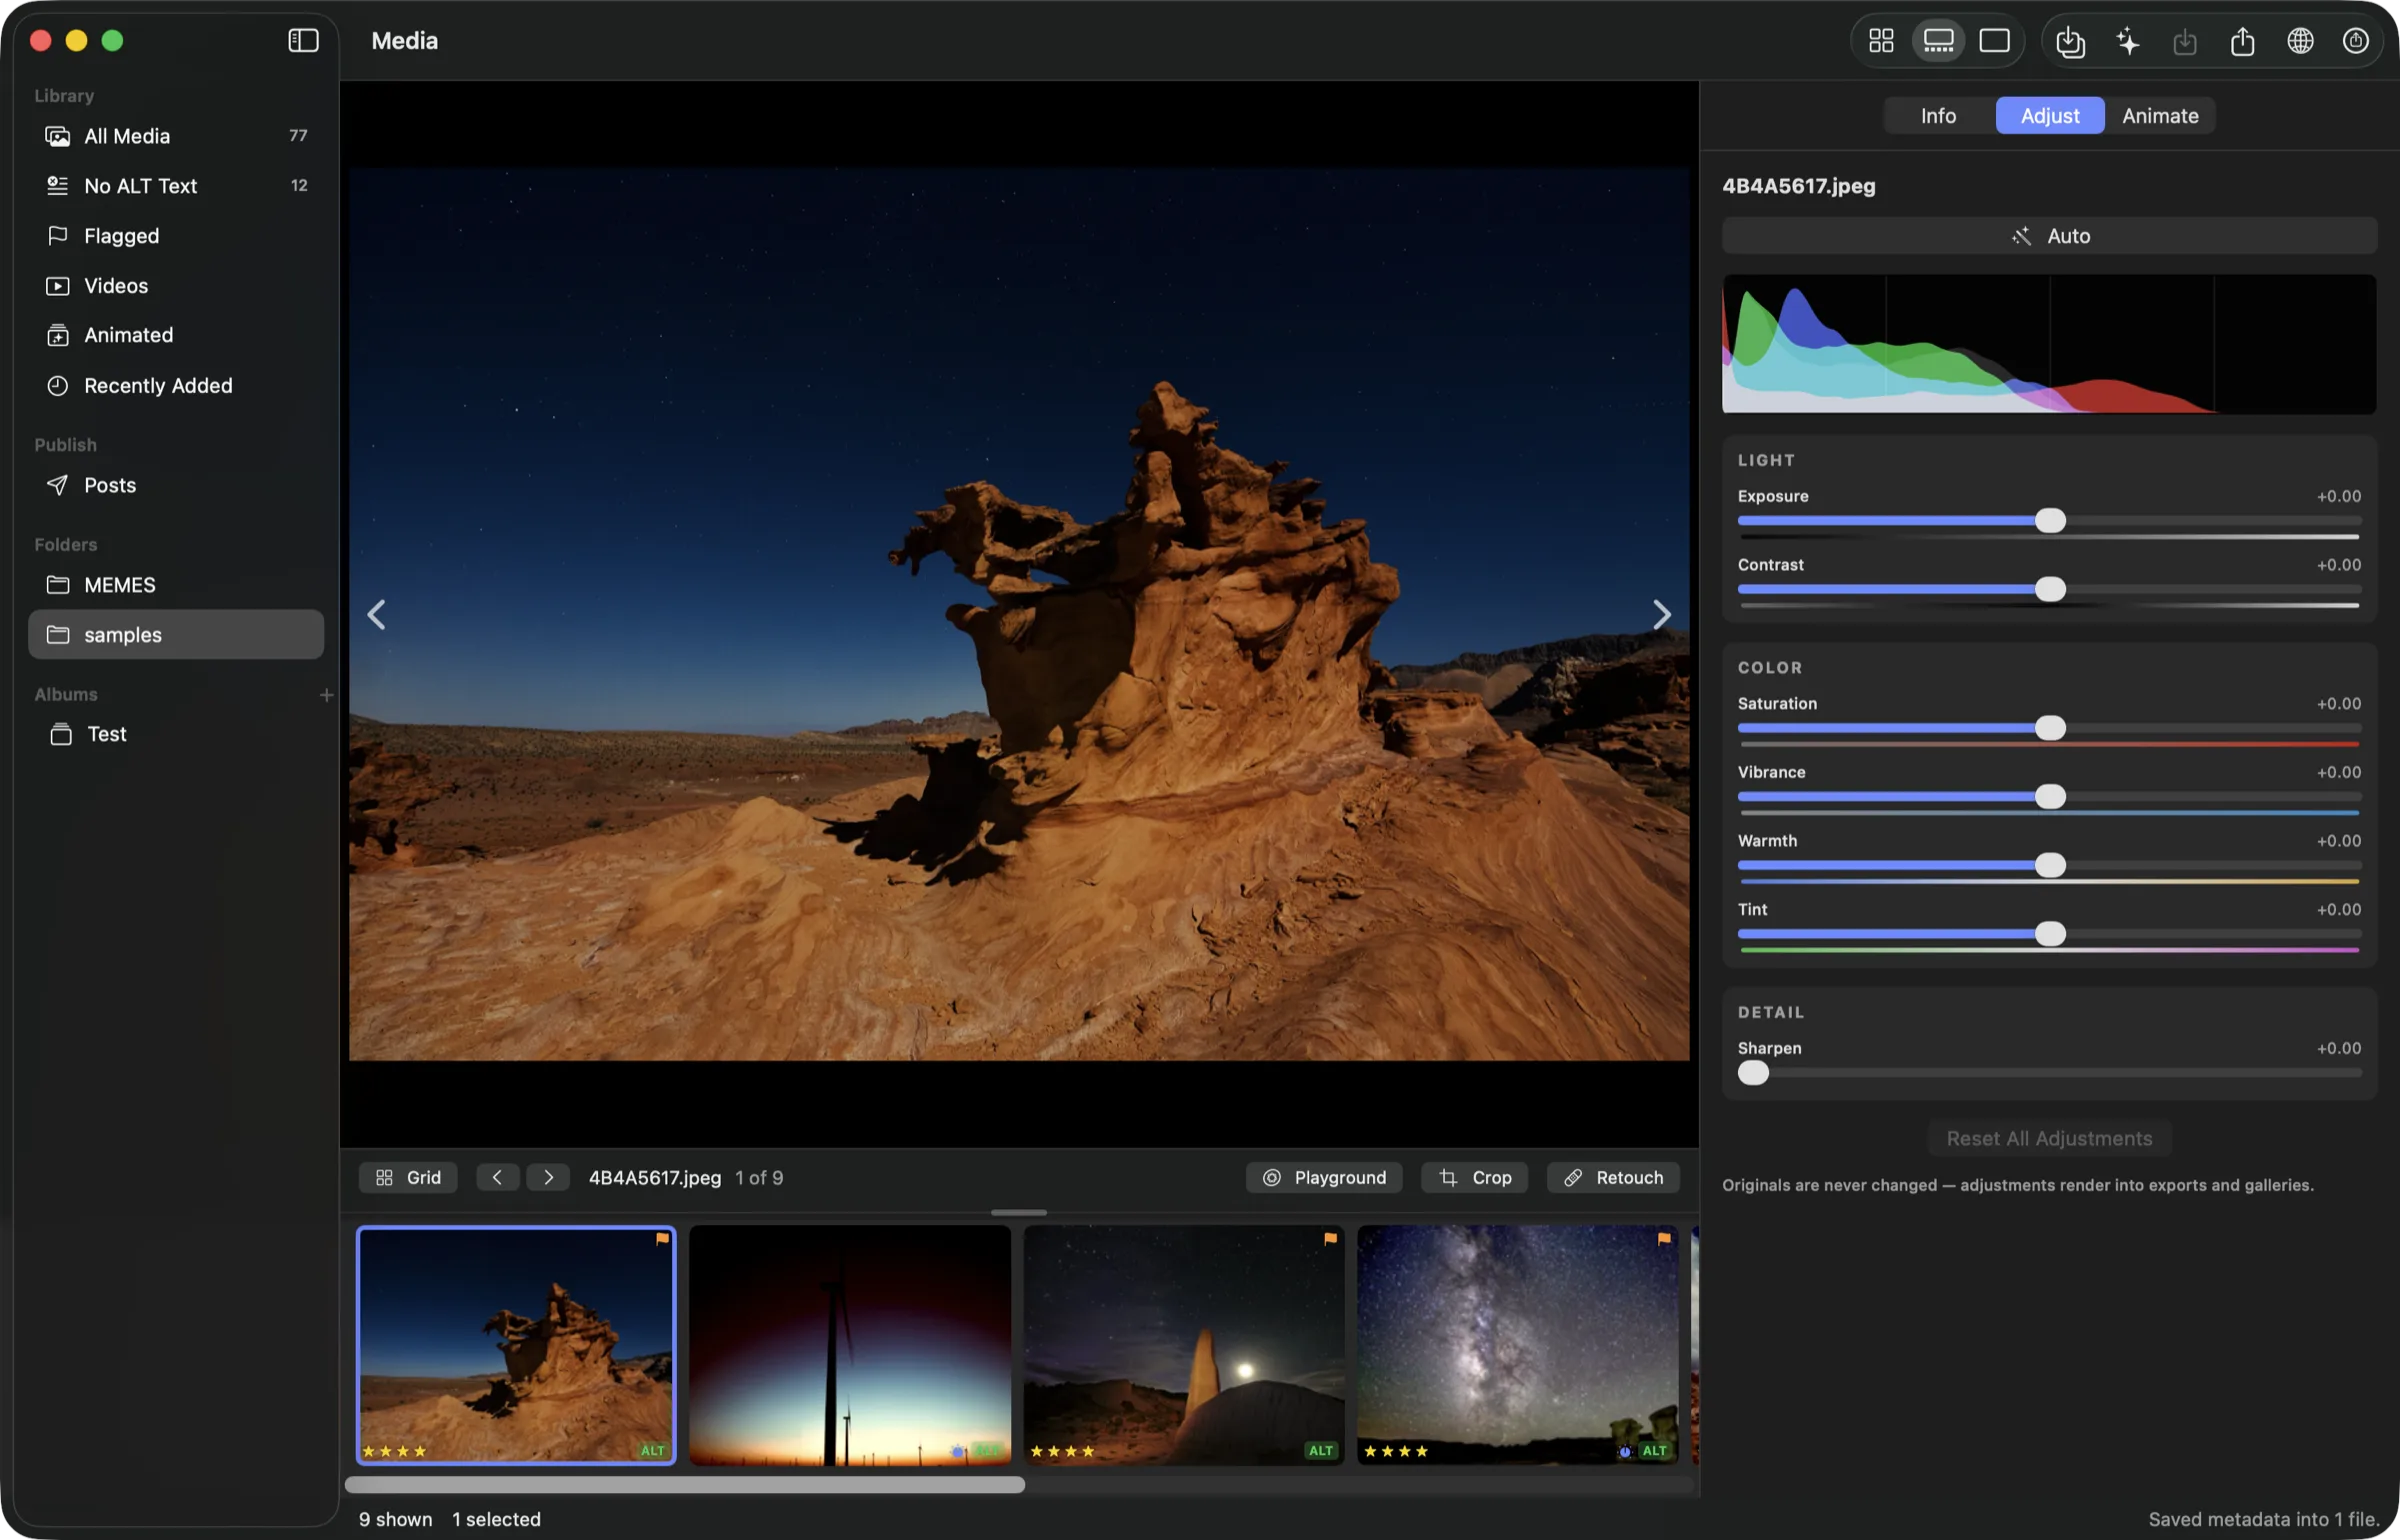Click 'Saved metadata into 1 file.' status
This screenshot has width=2400, height=1540.
tap(2263, 1519)
